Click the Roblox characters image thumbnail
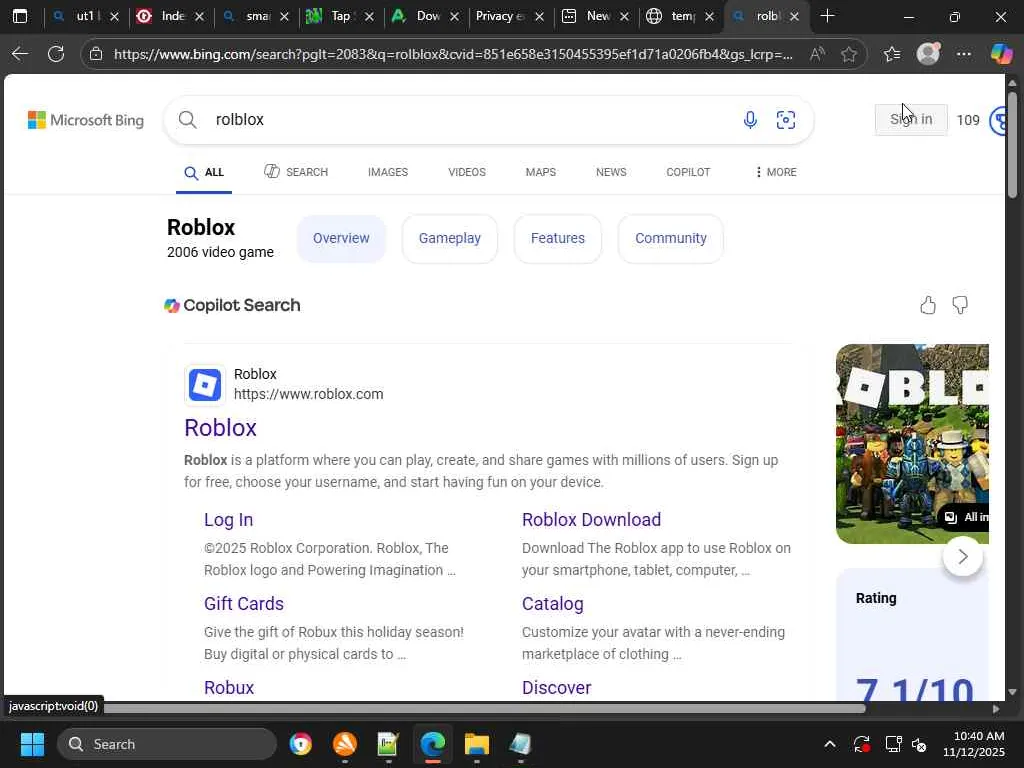This screenshot has width=1024, height=768. click(x=912, y=443)
